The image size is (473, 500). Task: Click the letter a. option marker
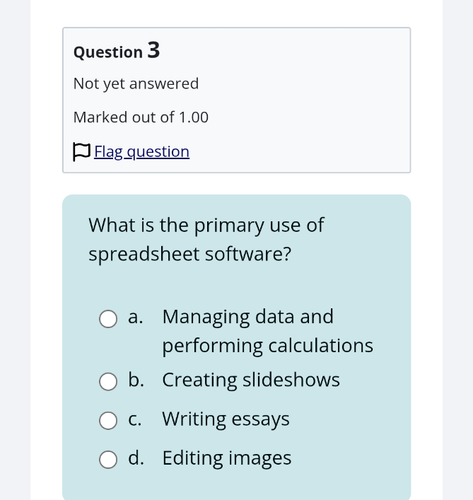[136, 317]
